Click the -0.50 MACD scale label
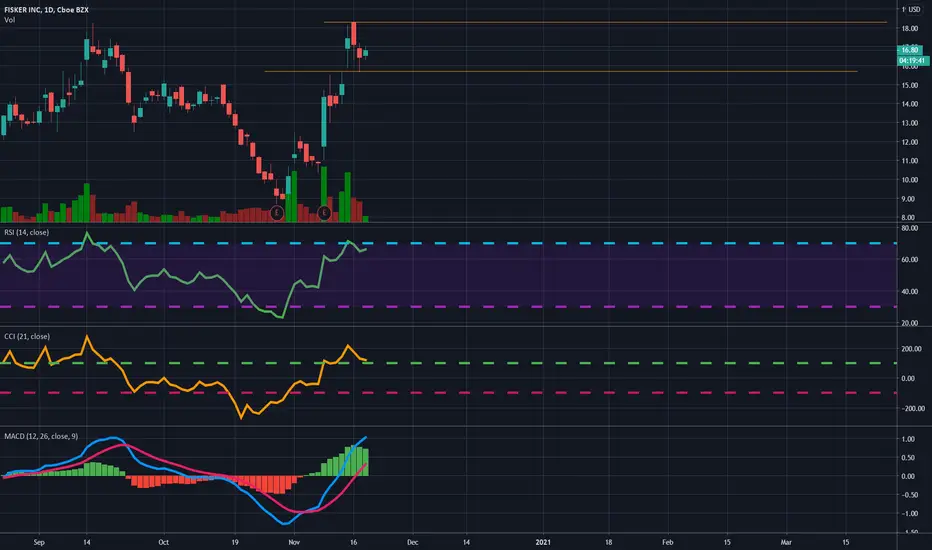The width and height of the screenshot is (932, 550). tap(908, 495)
